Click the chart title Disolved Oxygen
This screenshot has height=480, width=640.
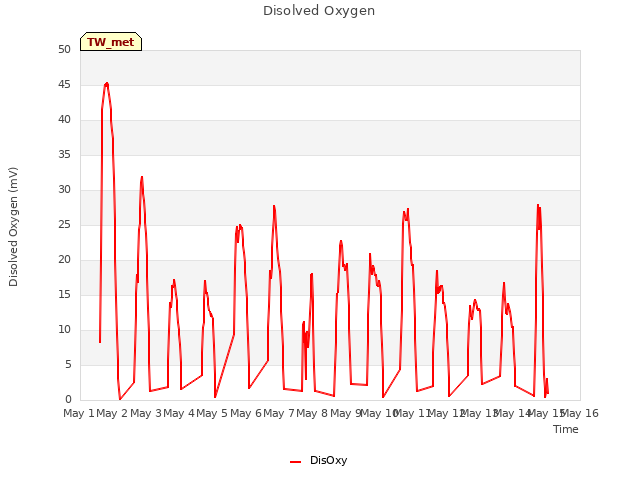319,11
